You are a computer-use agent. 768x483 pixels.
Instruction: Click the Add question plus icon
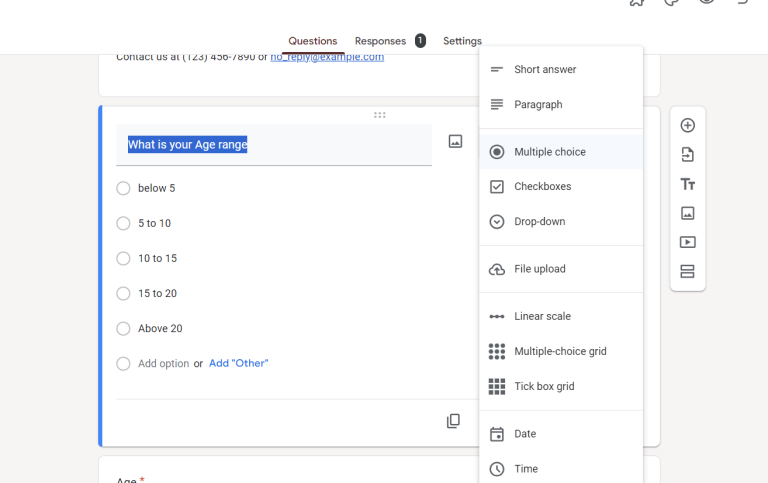coord(687,125)
